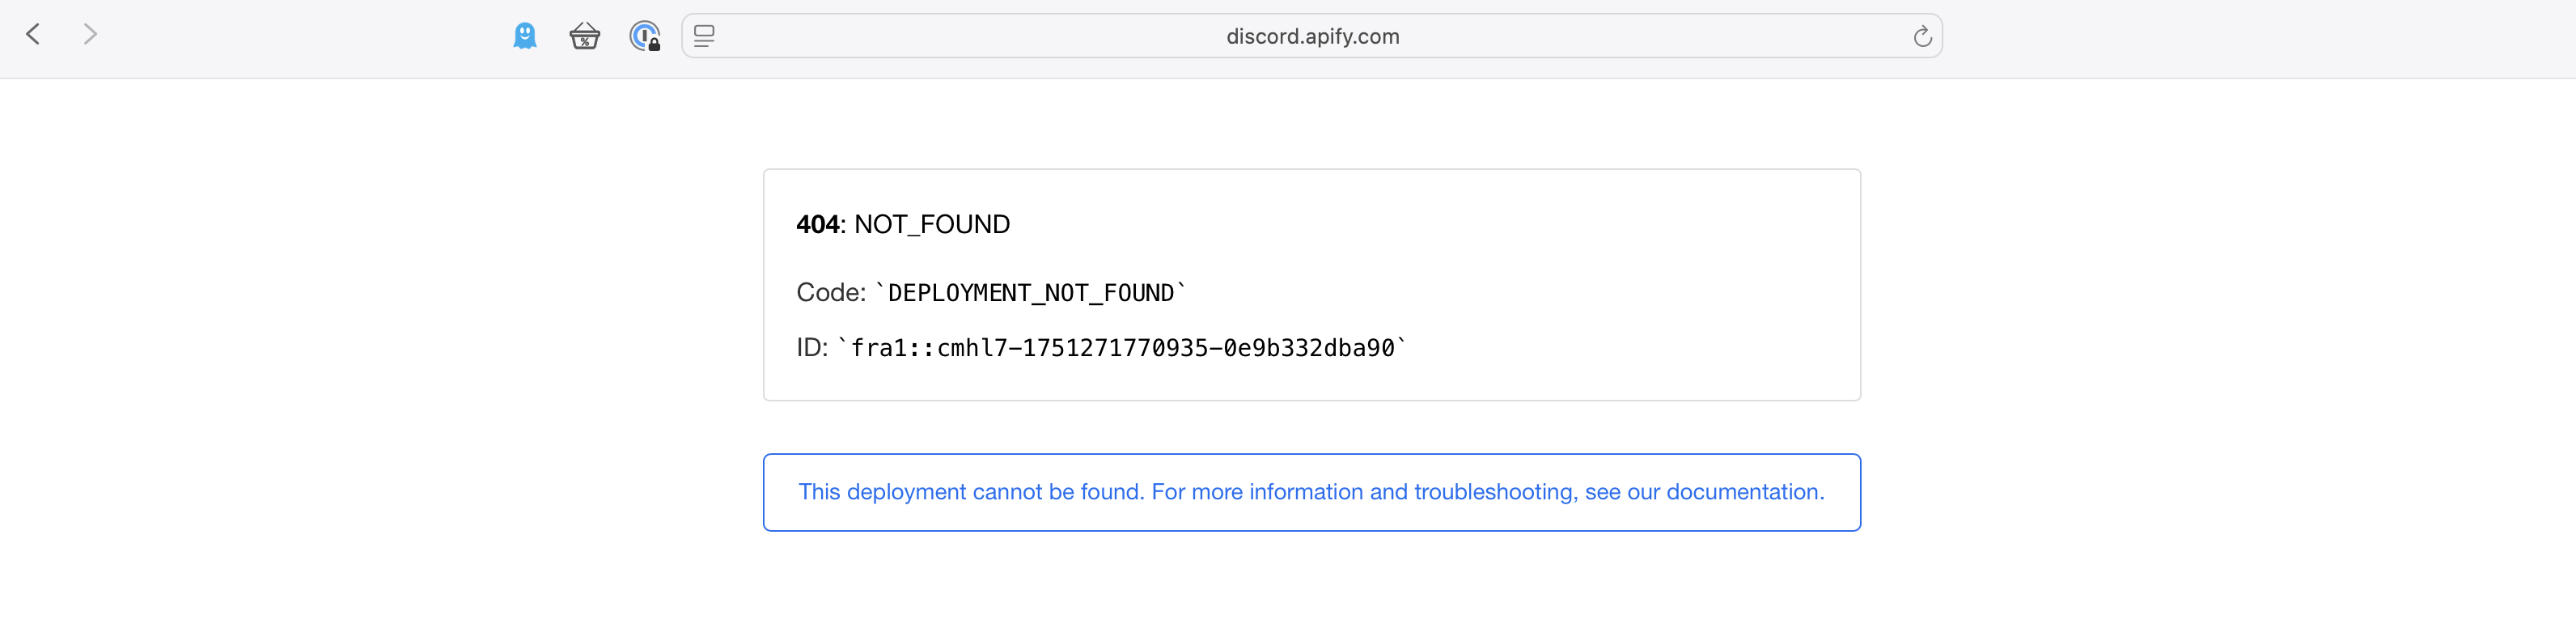This screenshot has height=641, width=2576.
Task: Open the extension icon with lock badge
Action: (x=645, y=37)
